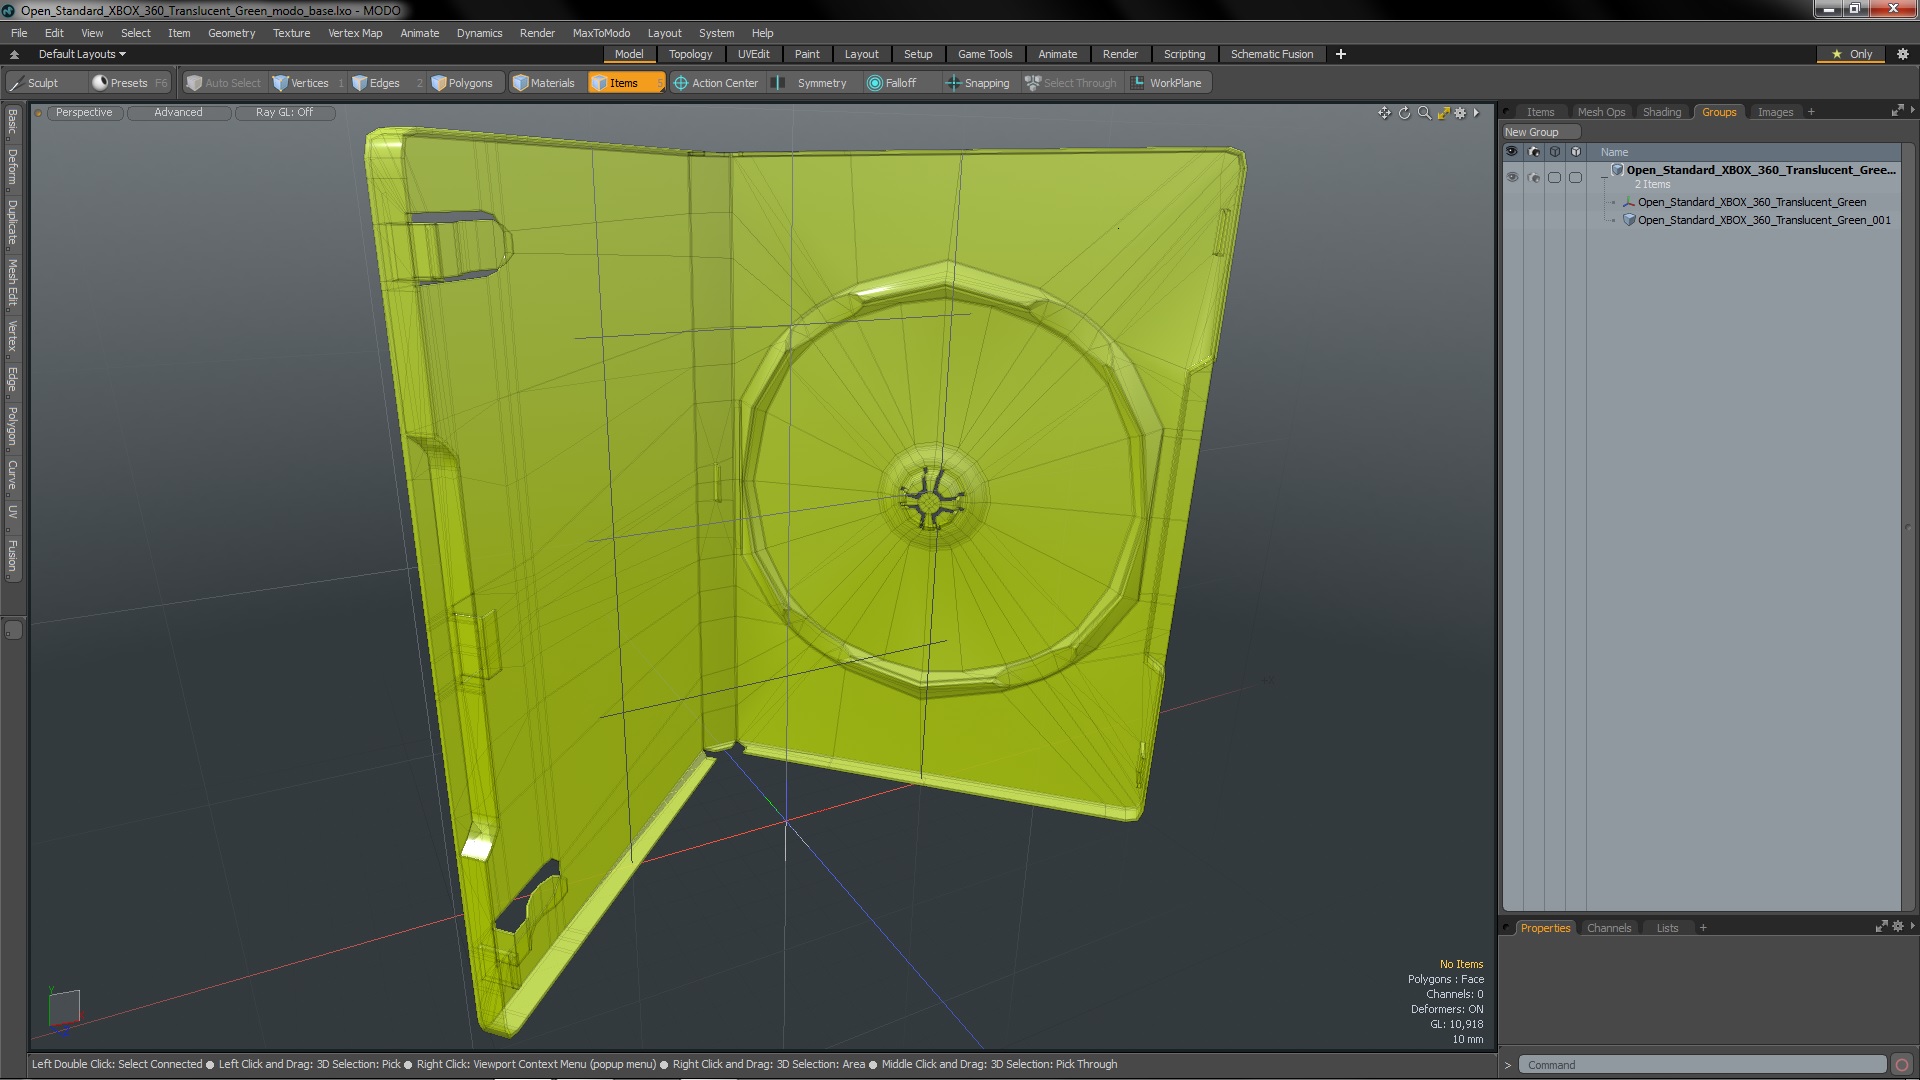1920x1080 pixels.
Task: Click the viewport maximize arrows icon
Action: pyautogui.click(x=1443, y=113)
